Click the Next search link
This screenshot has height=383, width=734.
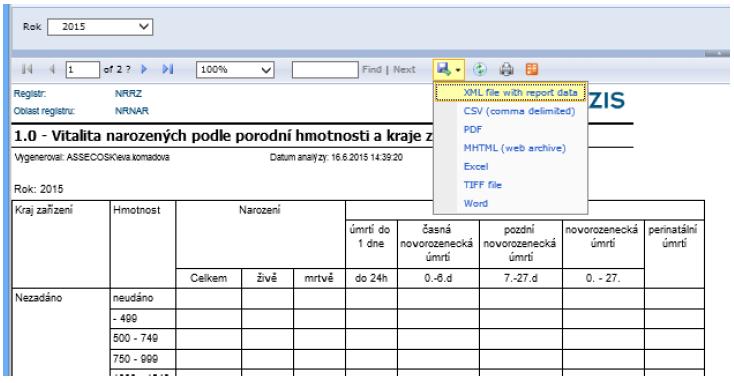click(x=404, y=70)
